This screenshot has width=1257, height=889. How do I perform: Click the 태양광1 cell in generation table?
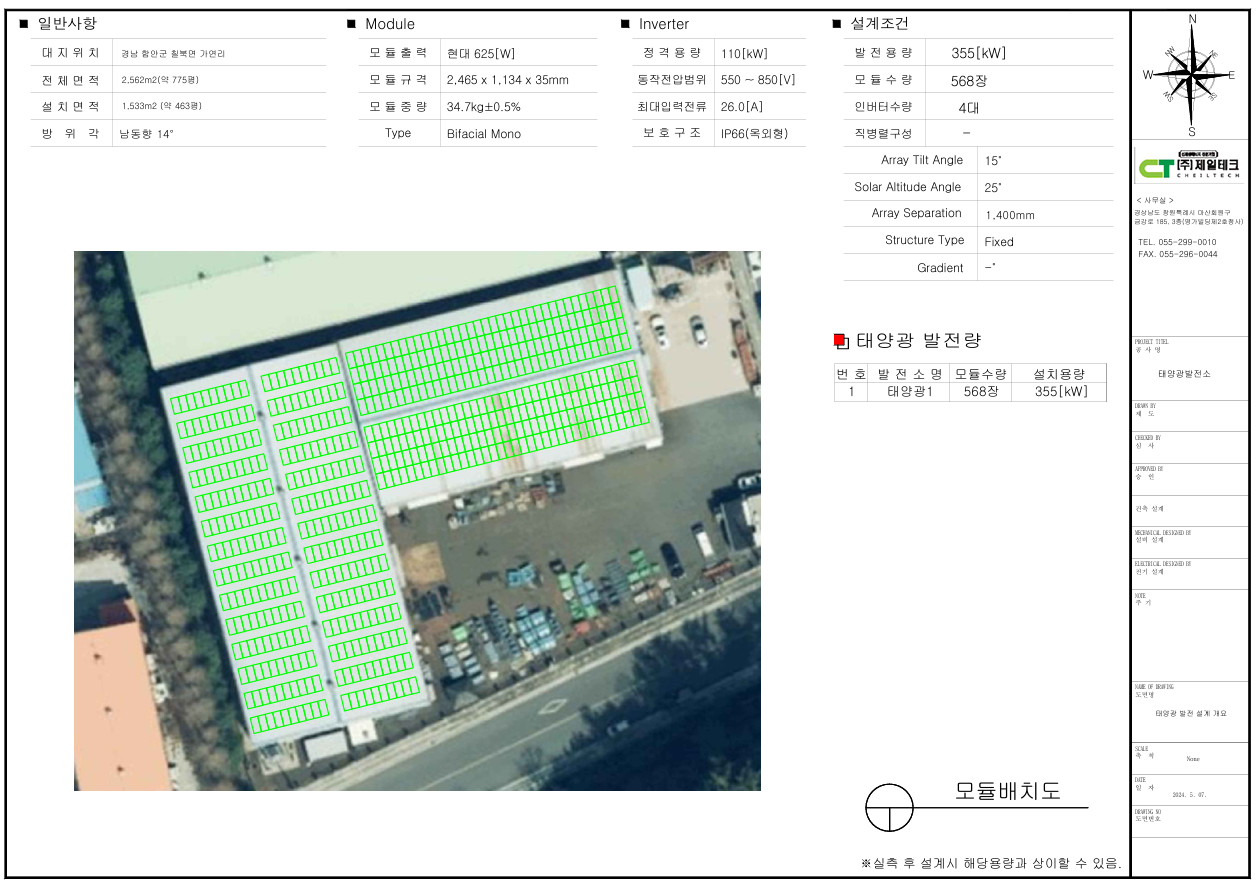[909, 392]
